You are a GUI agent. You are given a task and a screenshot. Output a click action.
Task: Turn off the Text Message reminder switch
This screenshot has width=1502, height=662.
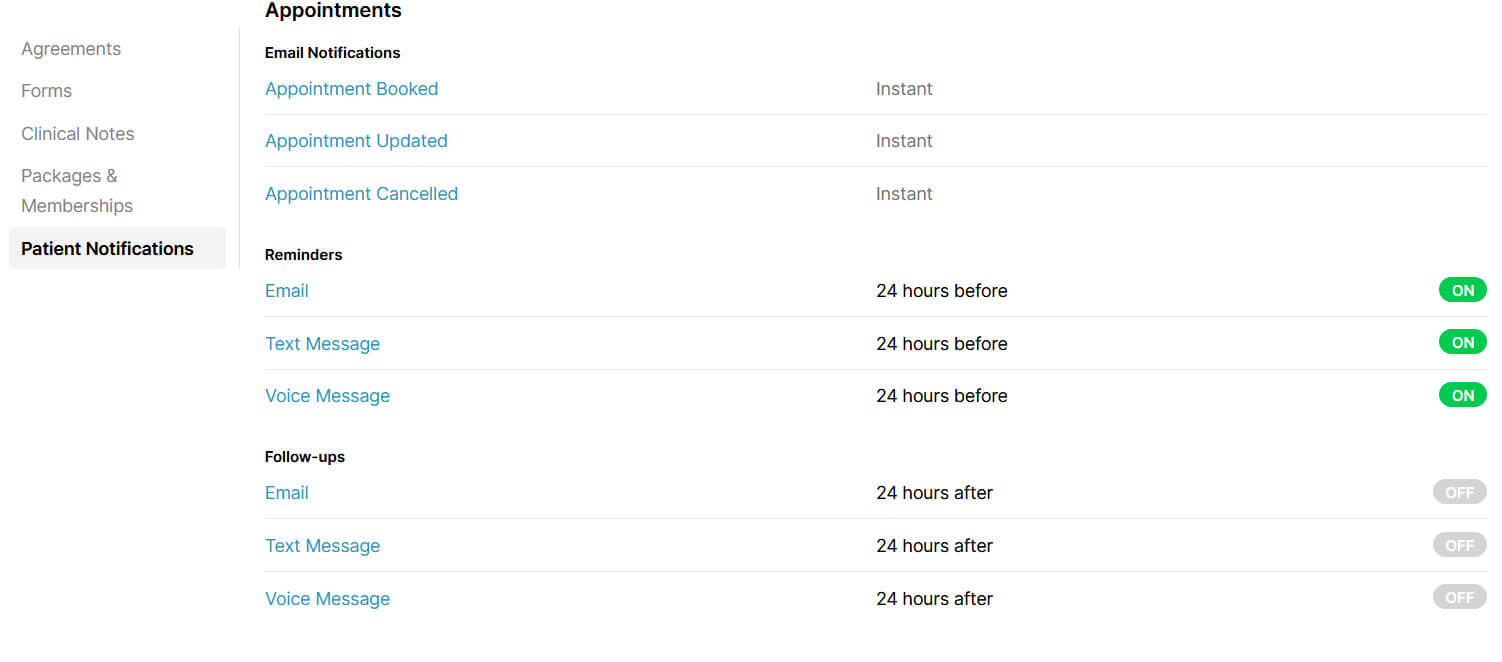pyautogui.click(x=1462, y=342)
